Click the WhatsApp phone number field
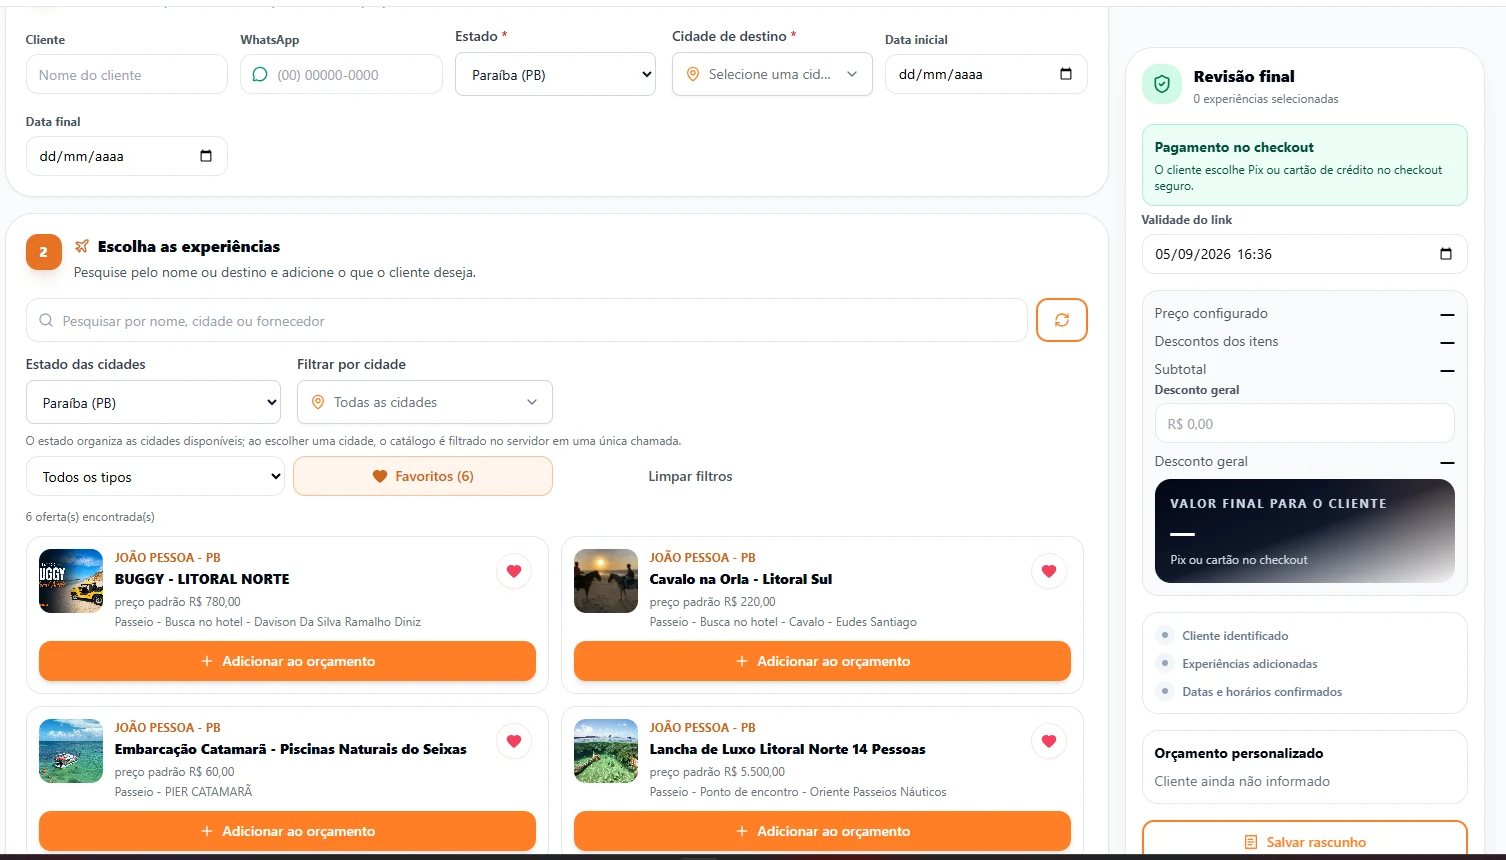The height and width of the screenshot is (860, 1506). point(341,75)
